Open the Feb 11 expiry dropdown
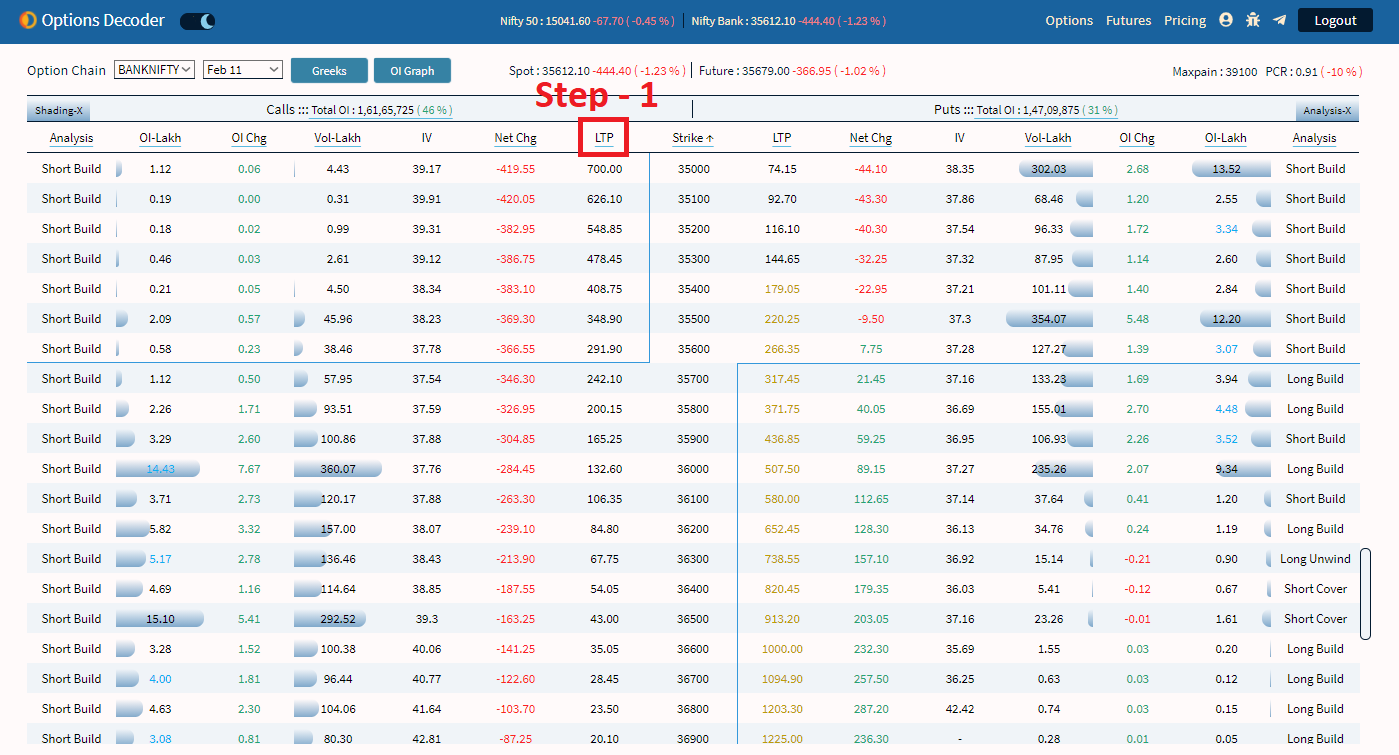This screenshot has width=1399, height=755. coord(243,70)
